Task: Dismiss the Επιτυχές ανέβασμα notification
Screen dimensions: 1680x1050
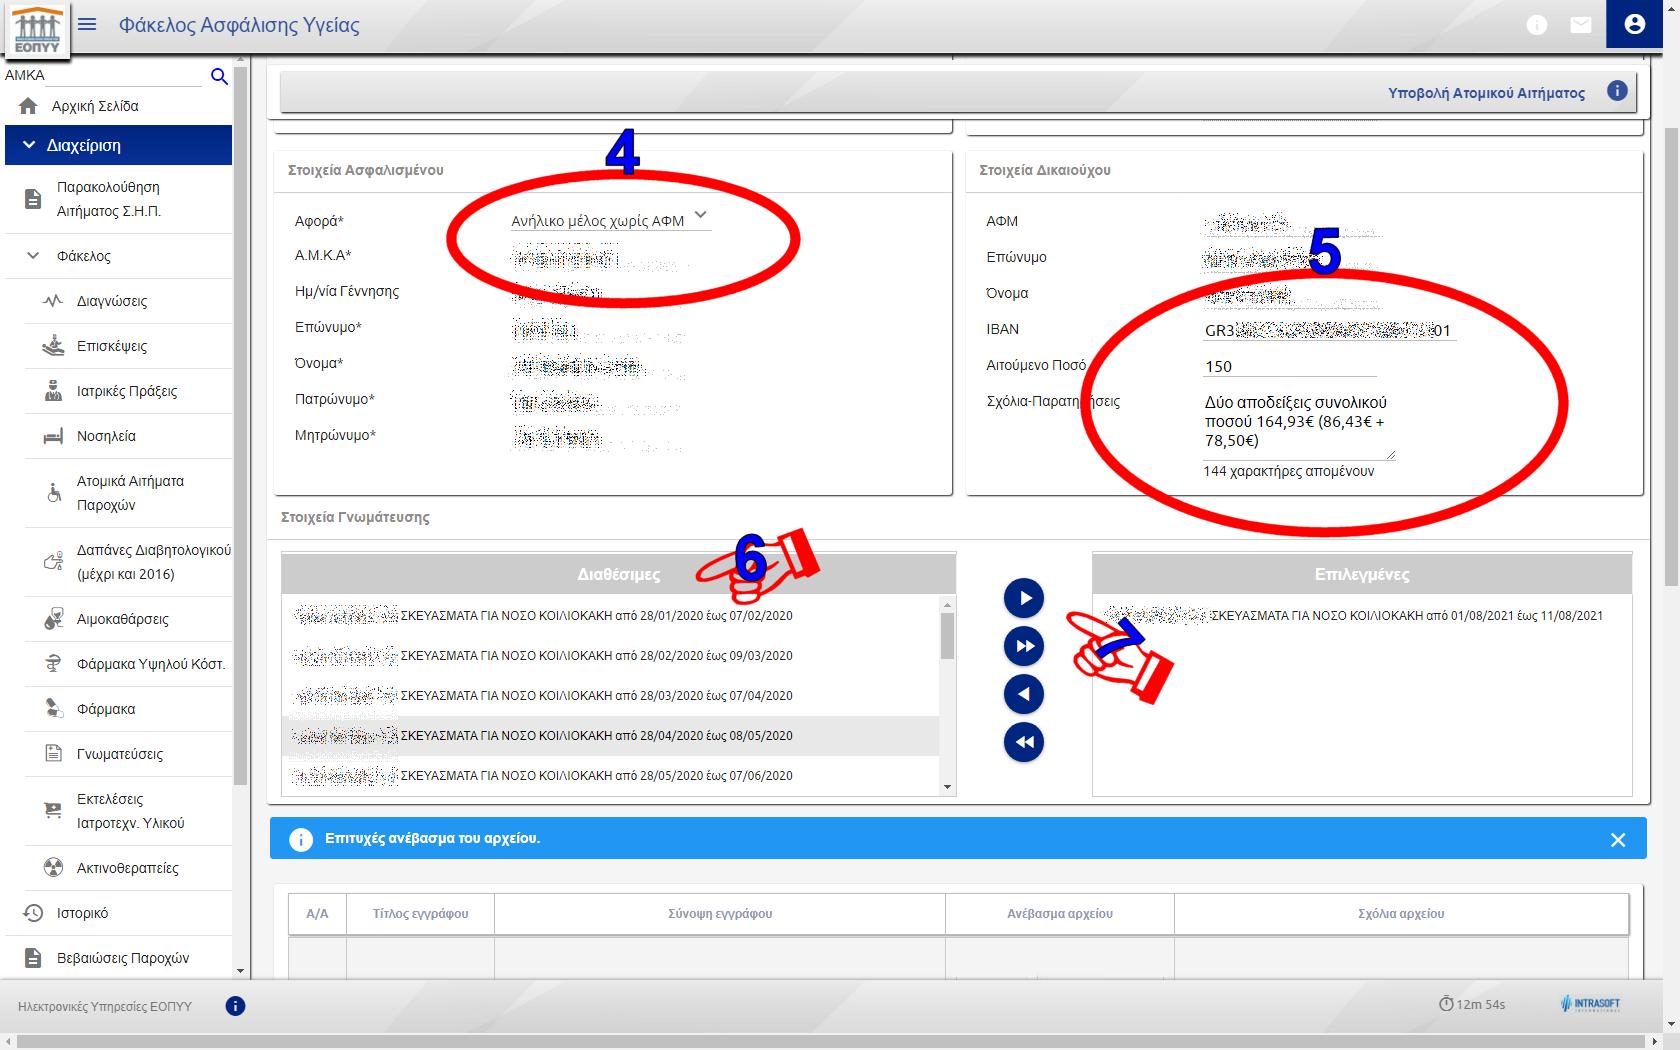Action: pyautogui.click(x=1618, y=840)
